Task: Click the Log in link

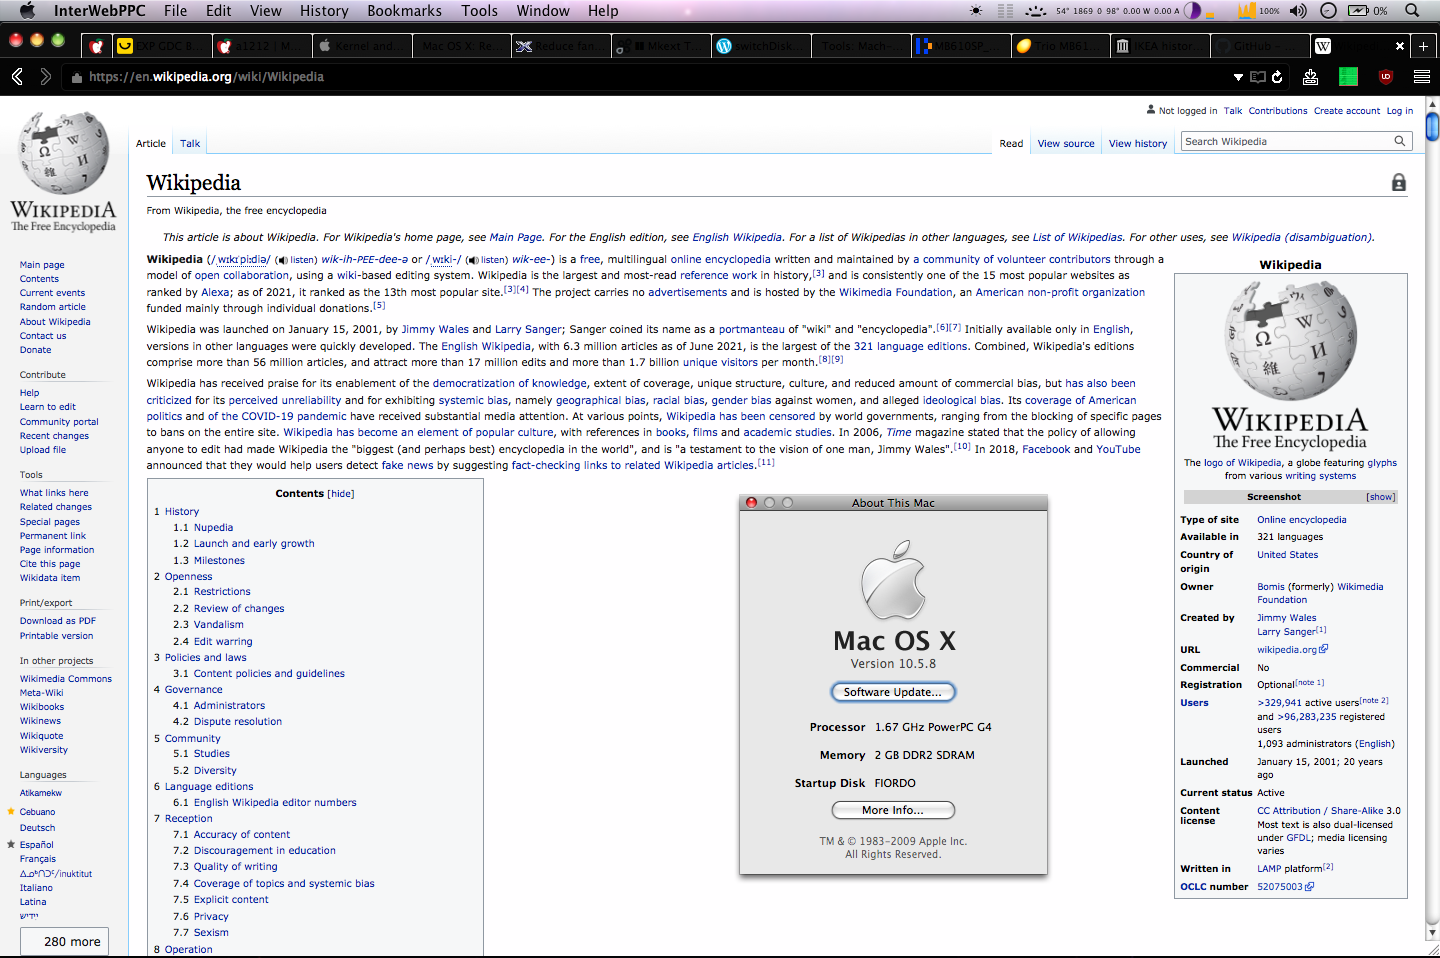Action: point(1399,111)
